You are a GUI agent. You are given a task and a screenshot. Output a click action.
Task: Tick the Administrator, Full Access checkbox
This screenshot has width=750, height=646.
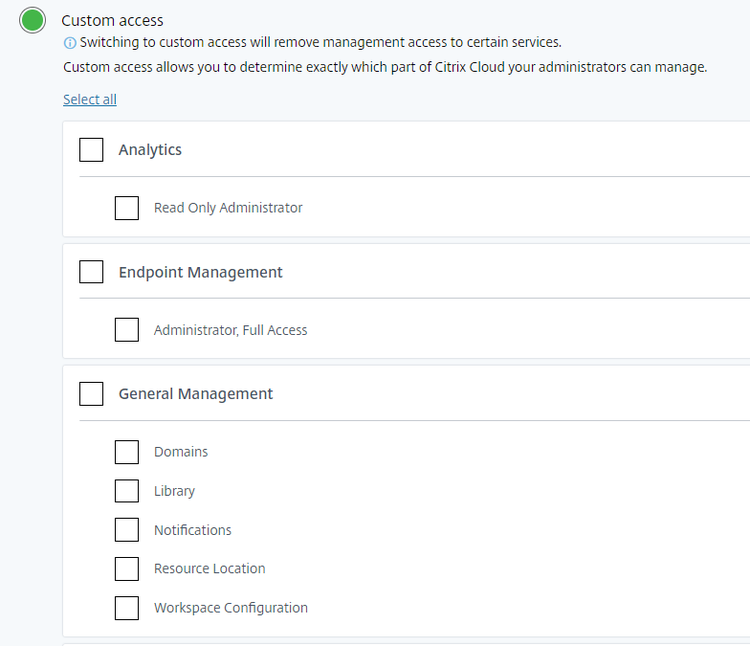127,330
